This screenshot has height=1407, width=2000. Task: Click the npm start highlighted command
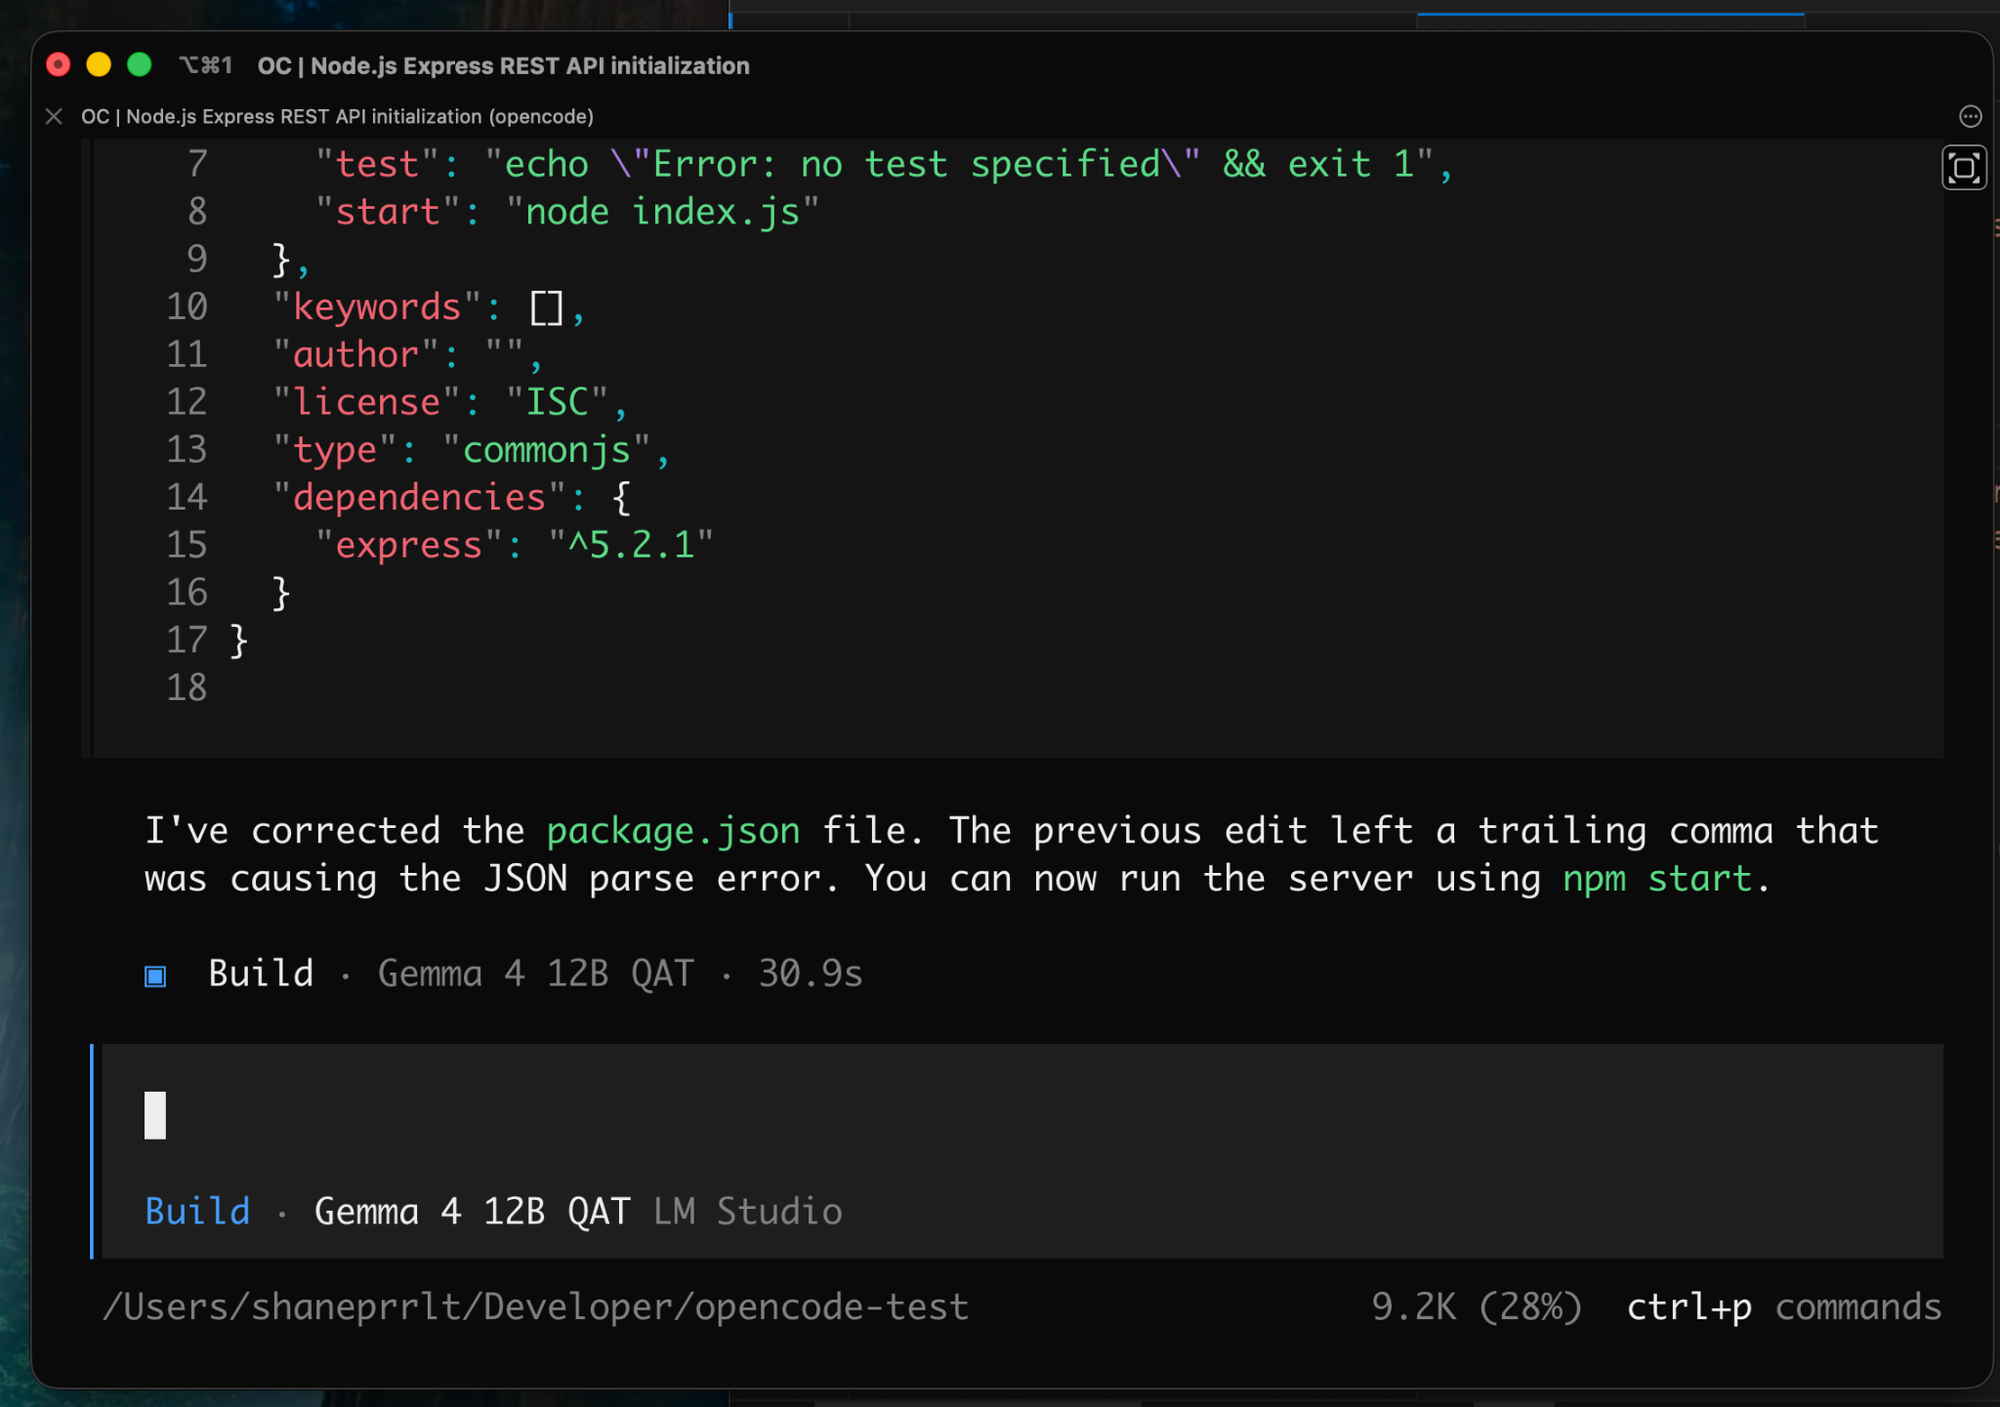click(x=1657, y=879)
